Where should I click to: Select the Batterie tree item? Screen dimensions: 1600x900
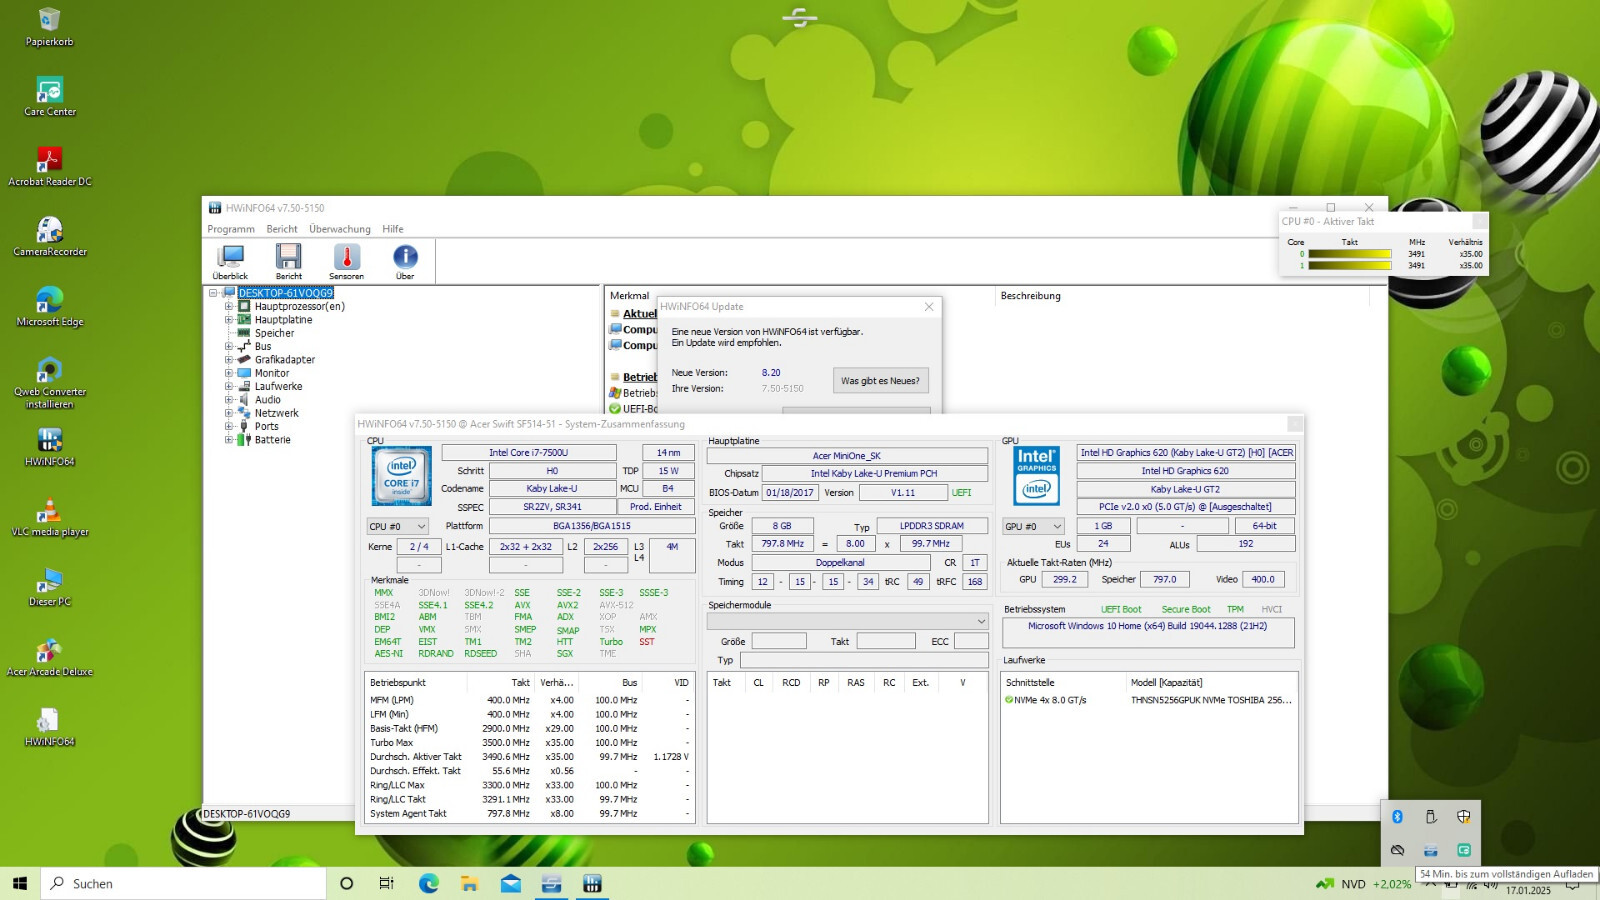272,440
